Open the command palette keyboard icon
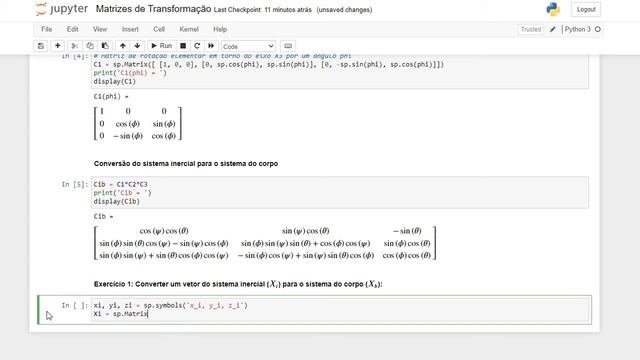Screen dimensions: 640x360 [x=288, y=46]
